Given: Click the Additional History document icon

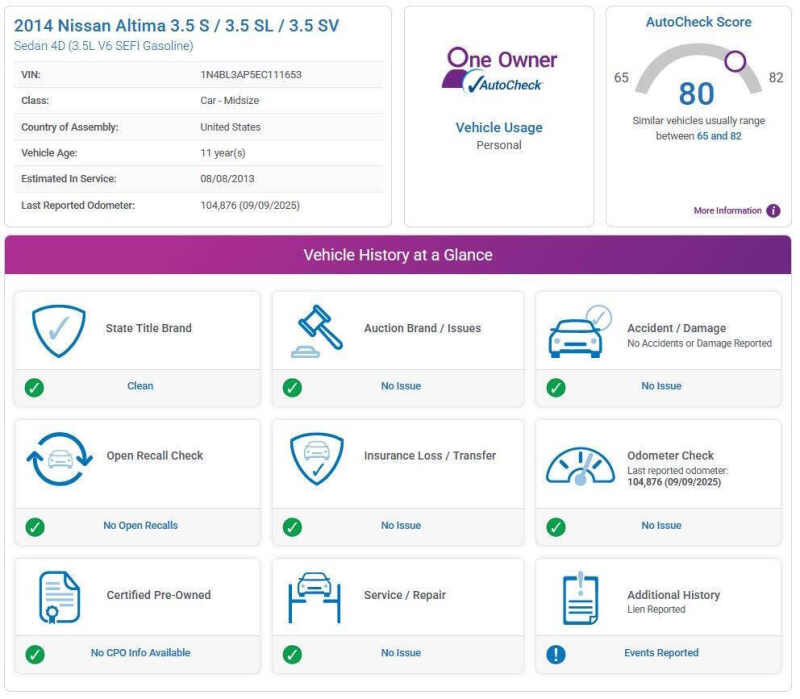Looking at the screenshot, I should (580, 598).
